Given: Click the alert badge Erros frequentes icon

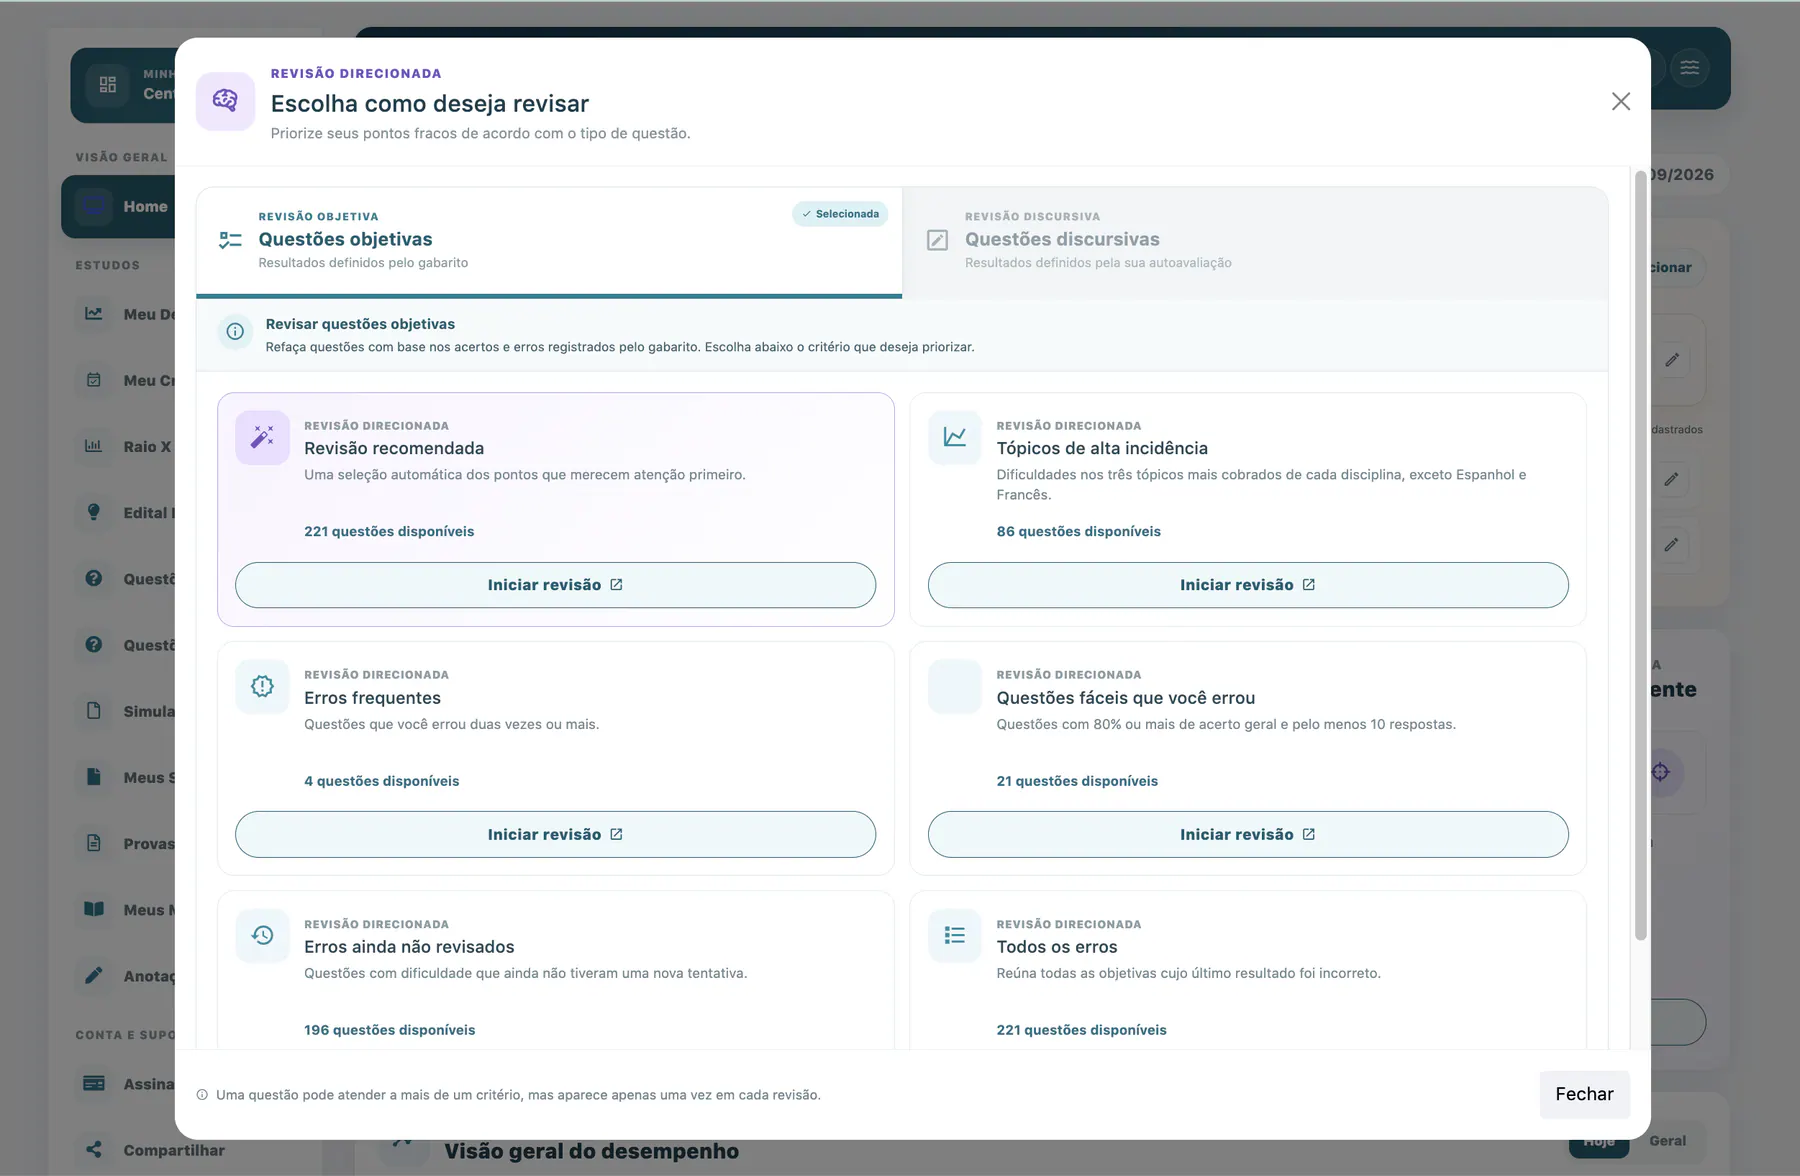Looking at the screenshot, I should coord(262,686).
